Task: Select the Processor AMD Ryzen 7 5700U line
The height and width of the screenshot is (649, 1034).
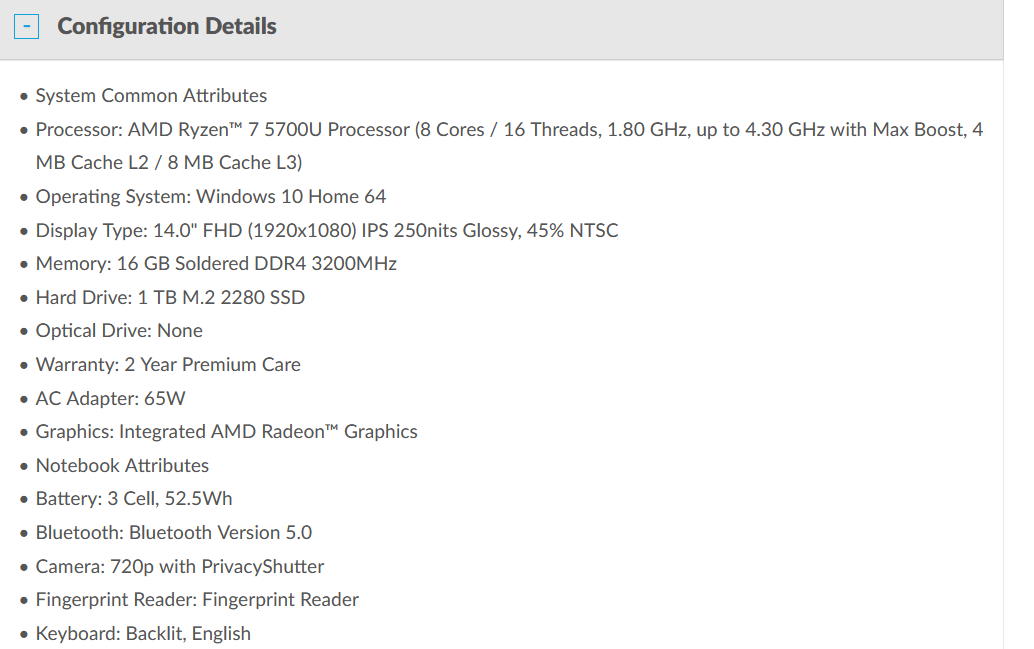Action: (x=509, y=146)
